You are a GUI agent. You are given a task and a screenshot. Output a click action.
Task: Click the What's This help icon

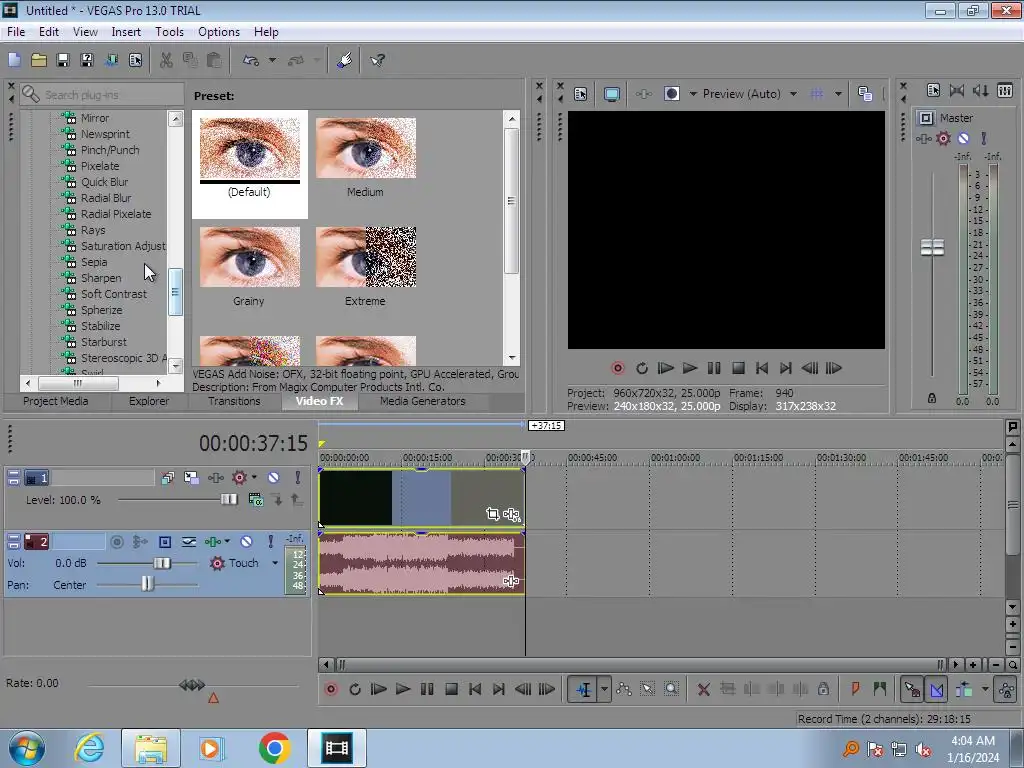coord(377,60)
